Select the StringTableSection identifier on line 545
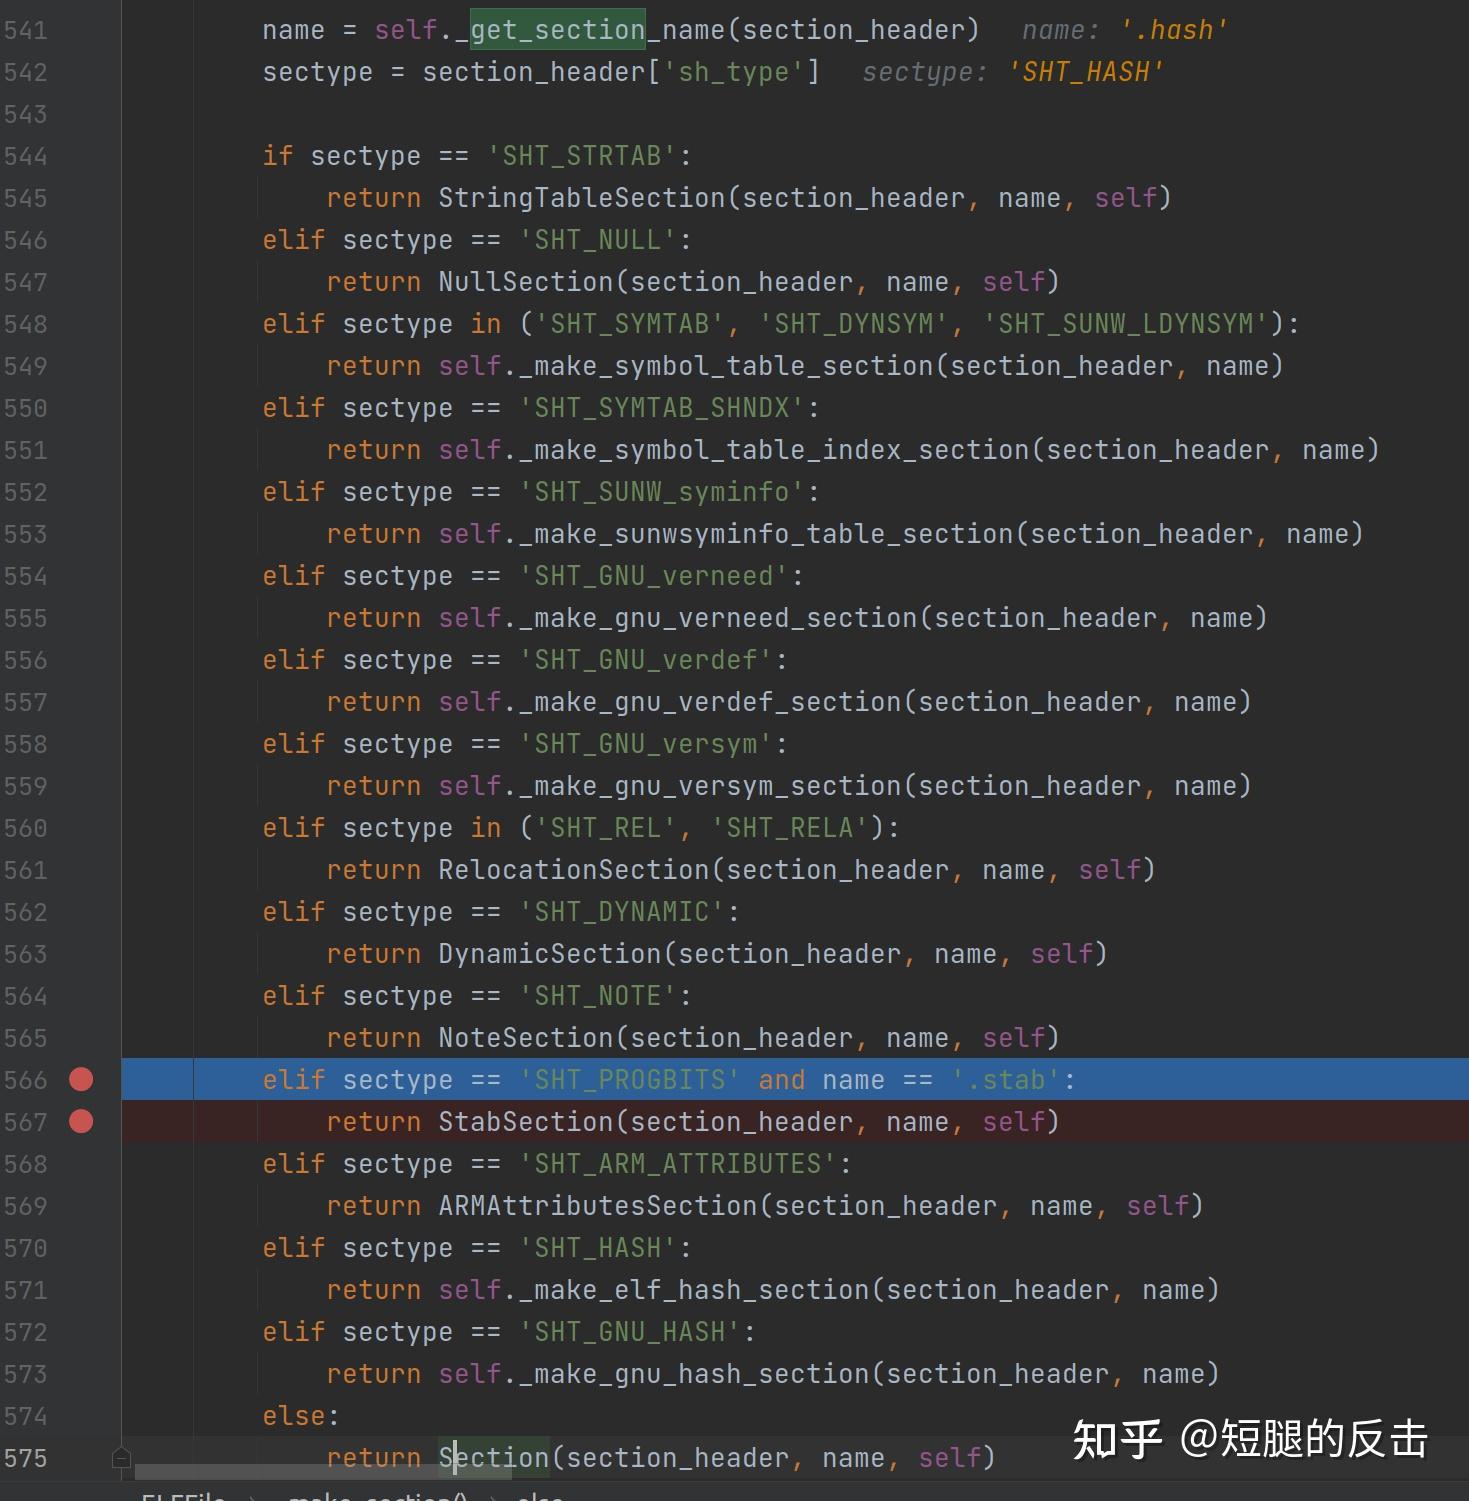This screenshot has height=1501, width=1469. coord(582,197)
